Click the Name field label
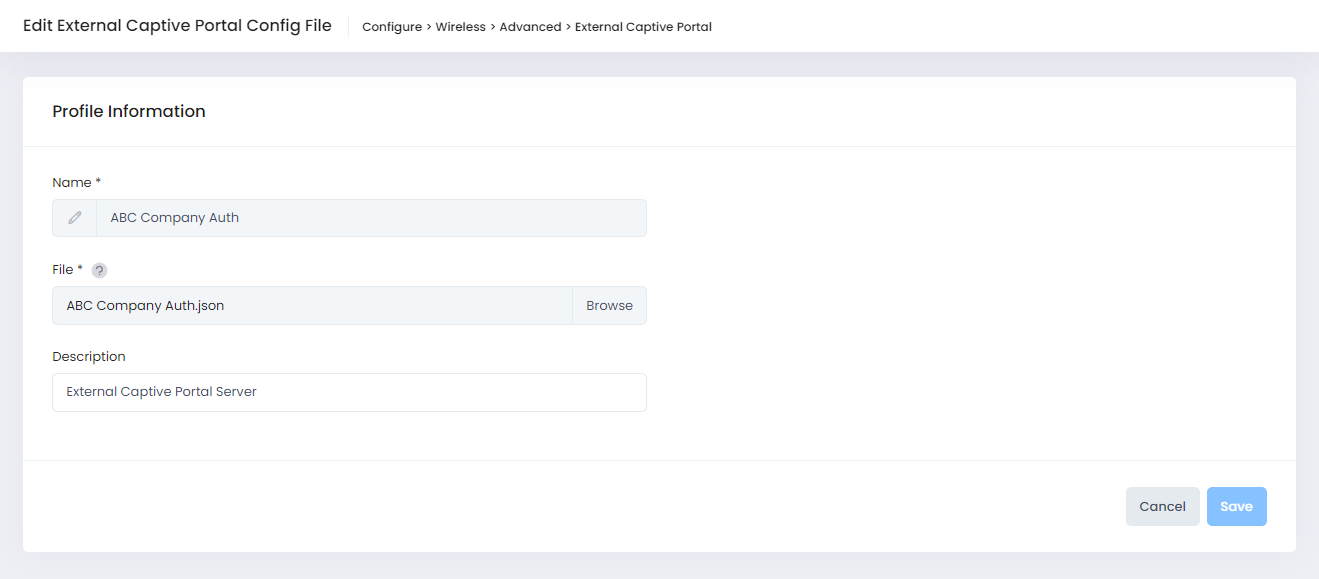Screen dimensions: 1319x579 [71, 183]
